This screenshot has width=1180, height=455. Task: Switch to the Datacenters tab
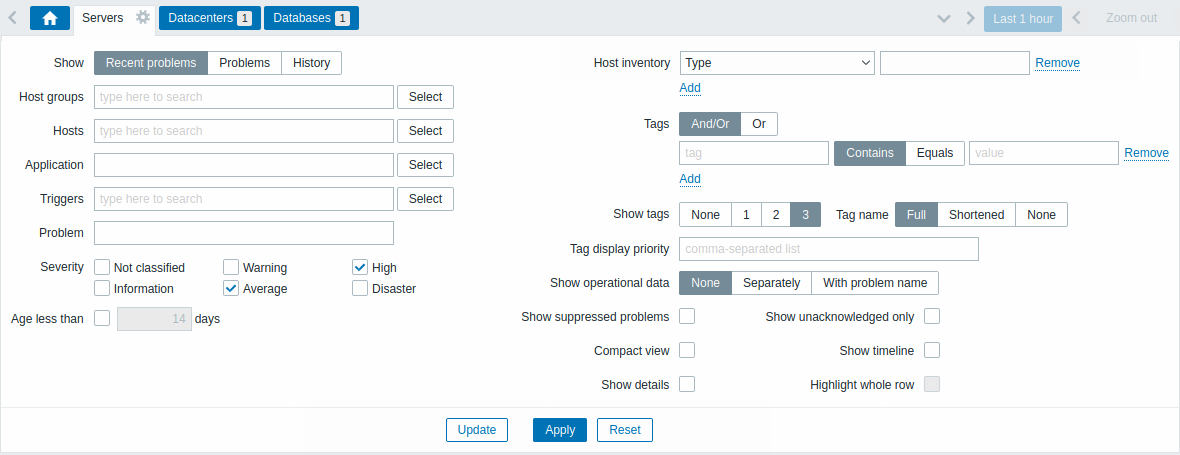point(210,18)
